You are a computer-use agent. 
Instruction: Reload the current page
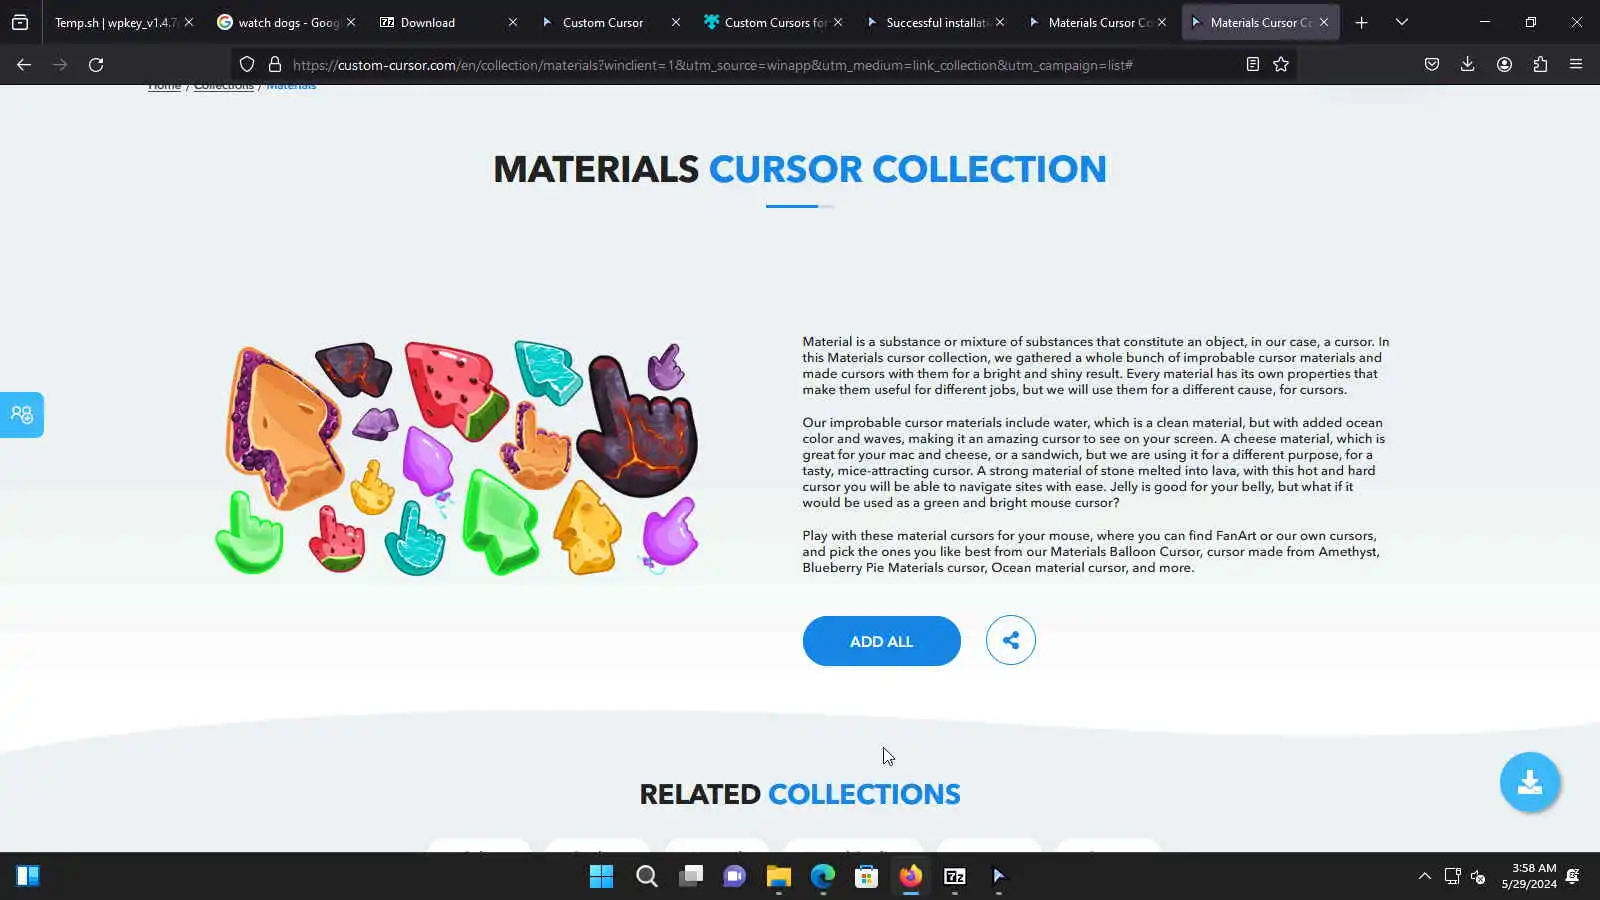click(96, 64)
